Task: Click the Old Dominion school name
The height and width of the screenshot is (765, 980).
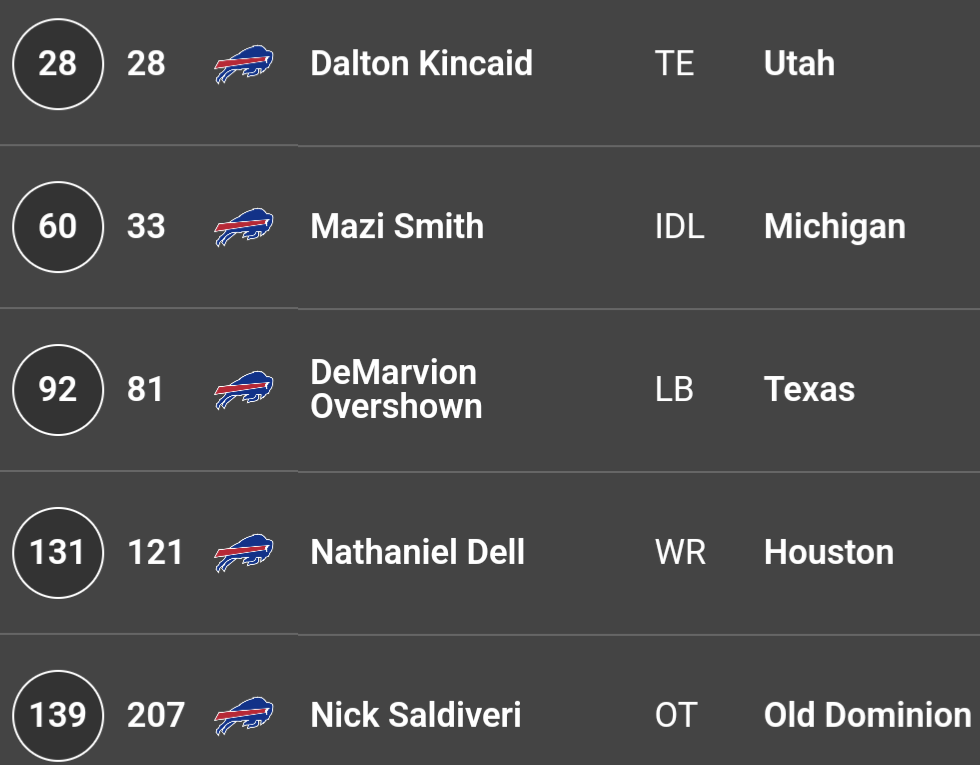Action: click(868, 715)
